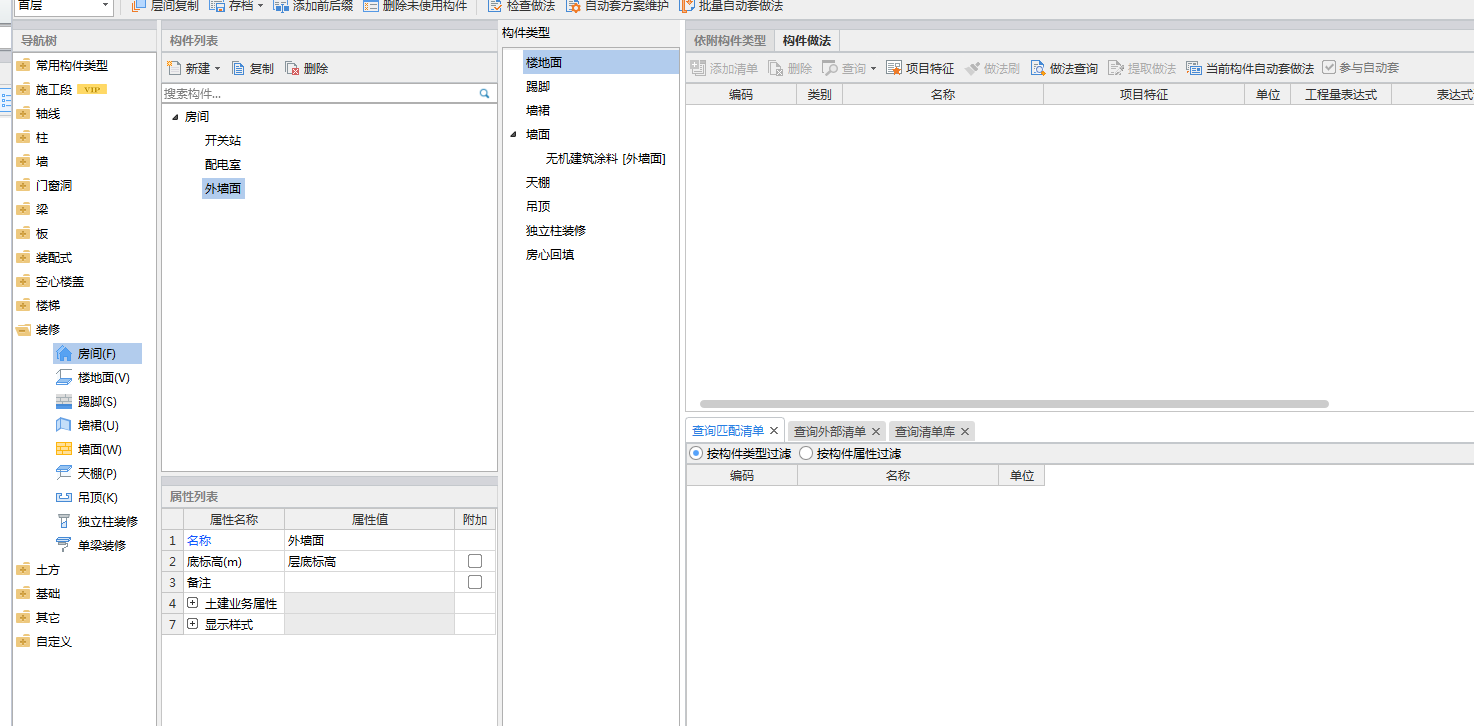The image size is (1474, 726).
Task: Click the 添加前后缀 toolbar icon
Action: [281, 6]
